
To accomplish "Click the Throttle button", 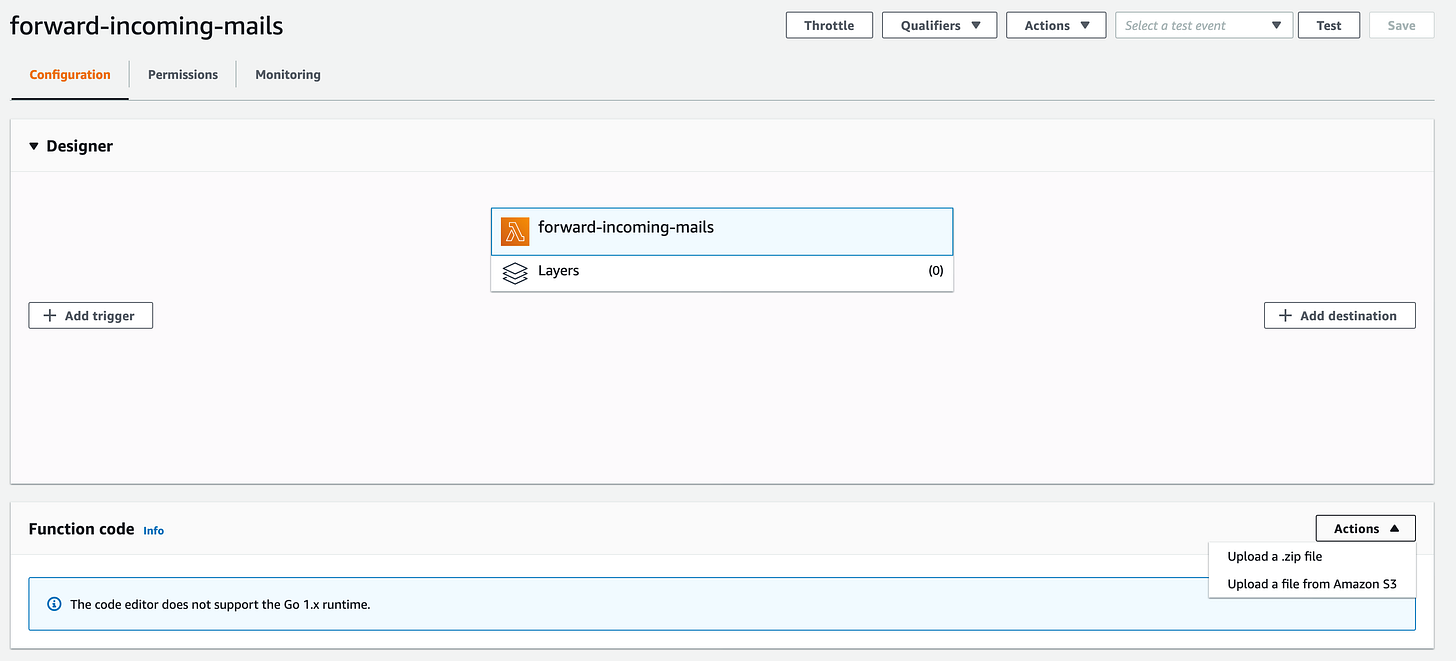I will point(829,25).
